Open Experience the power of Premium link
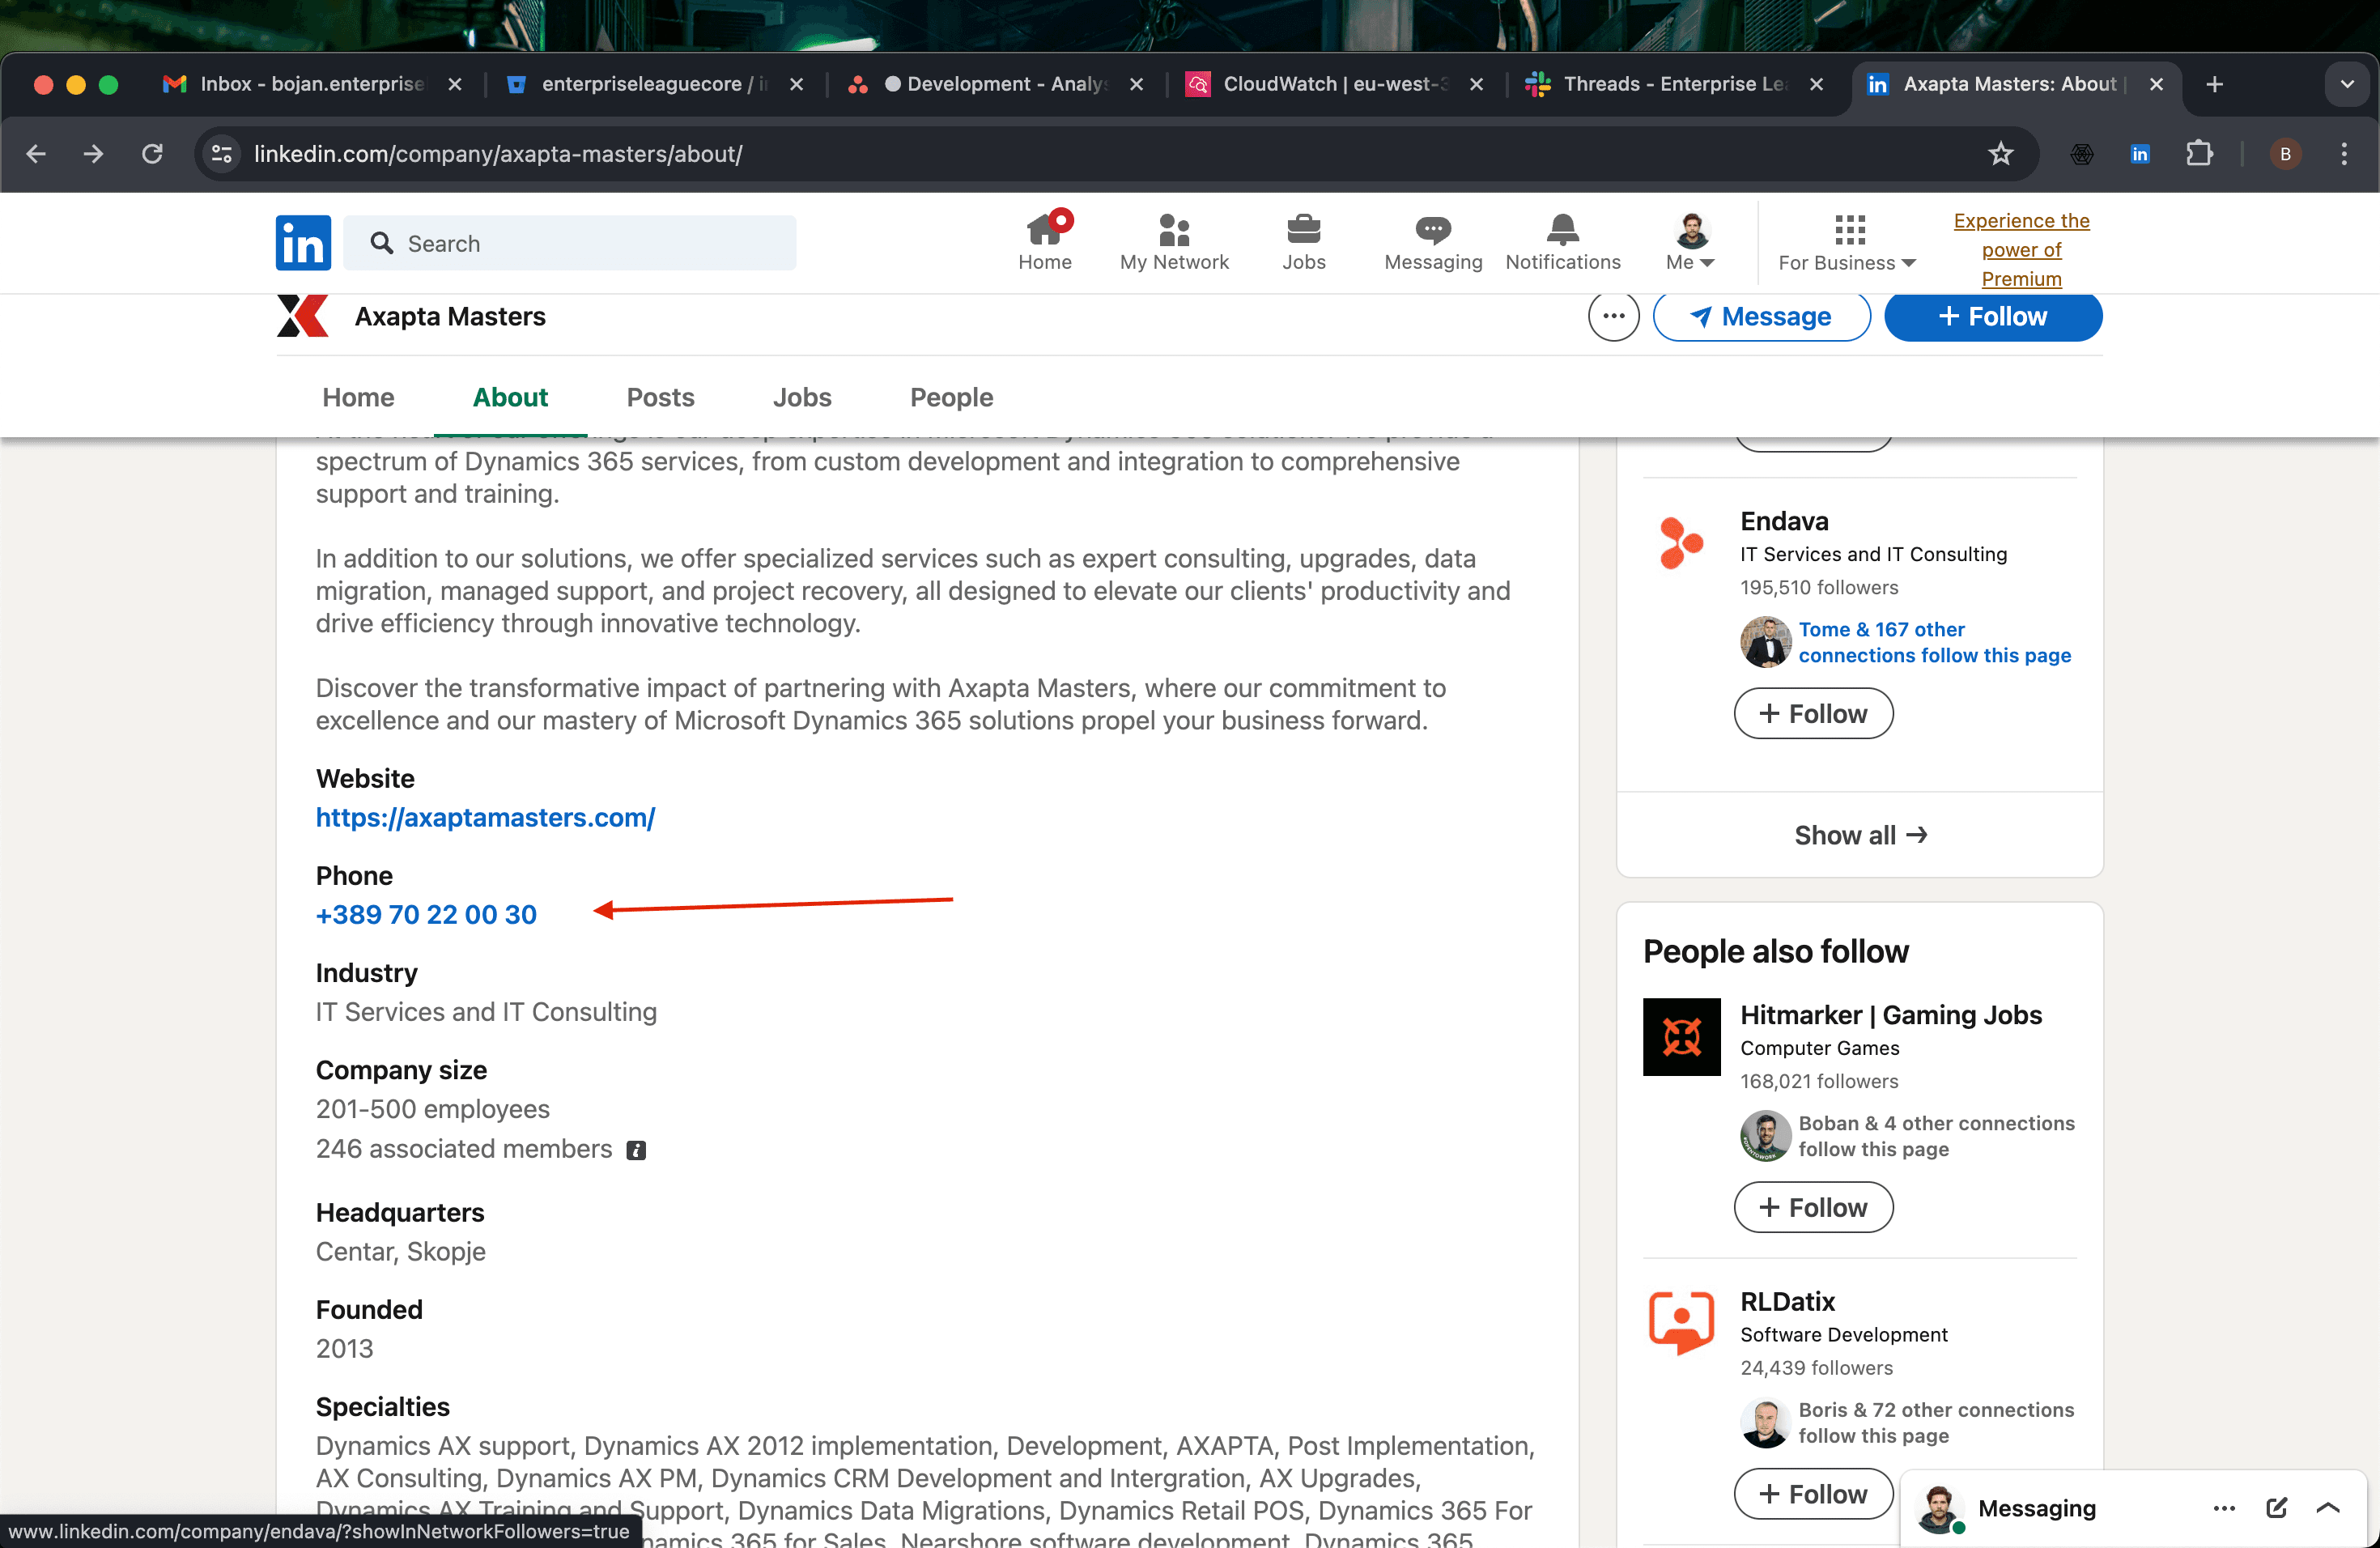2380x1548 pixels. (x=2021, y=249)
